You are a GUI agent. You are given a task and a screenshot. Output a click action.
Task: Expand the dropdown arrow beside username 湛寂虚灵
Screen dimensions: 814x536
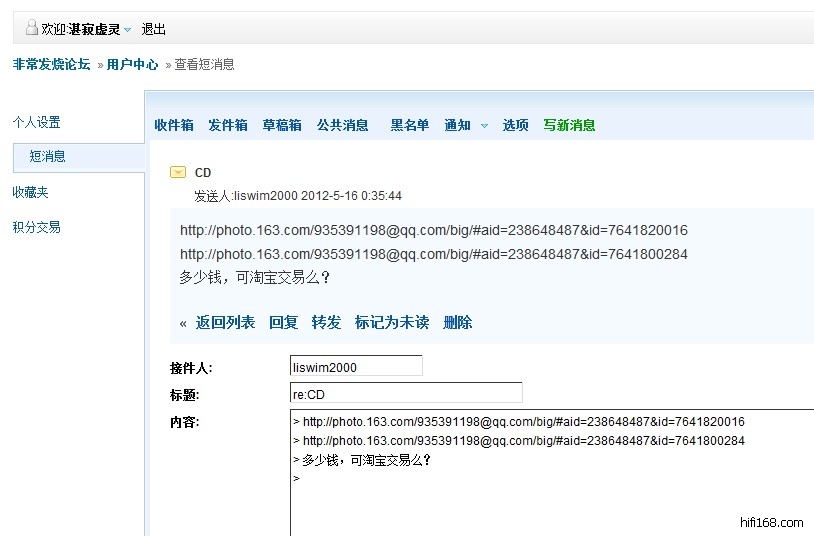(128, 30)
